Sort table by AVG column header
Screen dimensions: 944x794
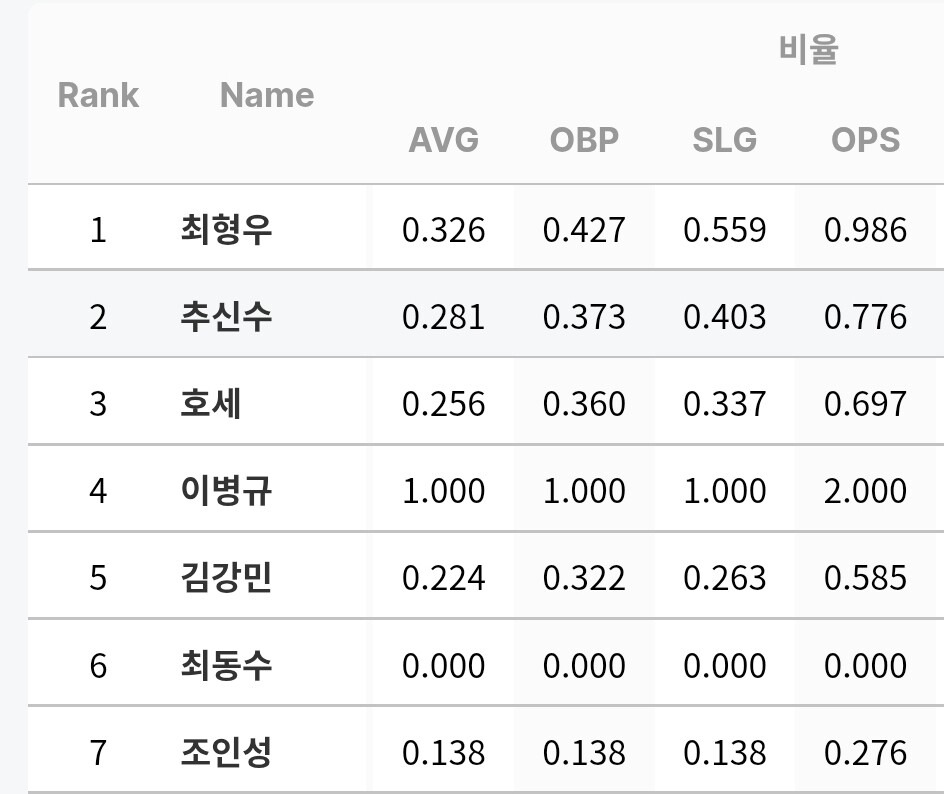point(443,140)
